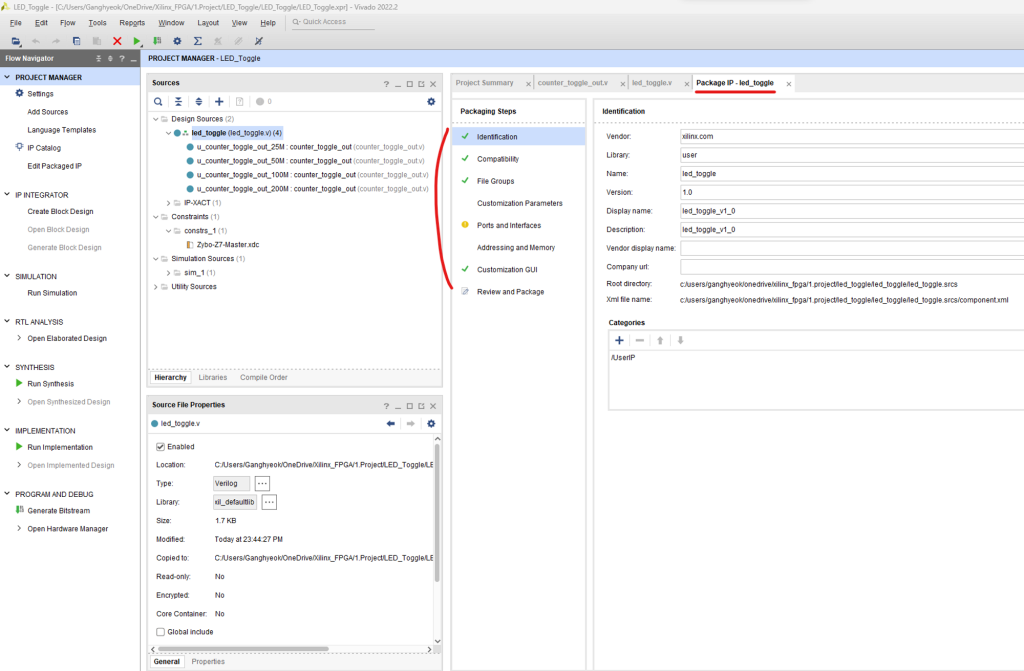Click the red X cancel toolbar icon
This screenshot has width=1024, height=671.
(x=117, y=41)
